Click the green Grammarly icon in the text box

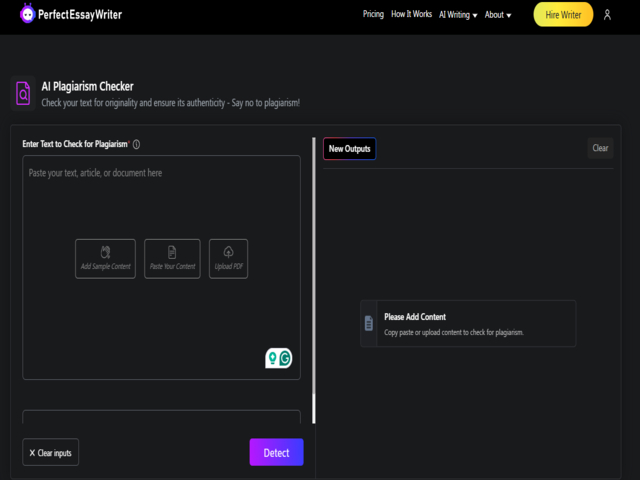pos(284,358)
